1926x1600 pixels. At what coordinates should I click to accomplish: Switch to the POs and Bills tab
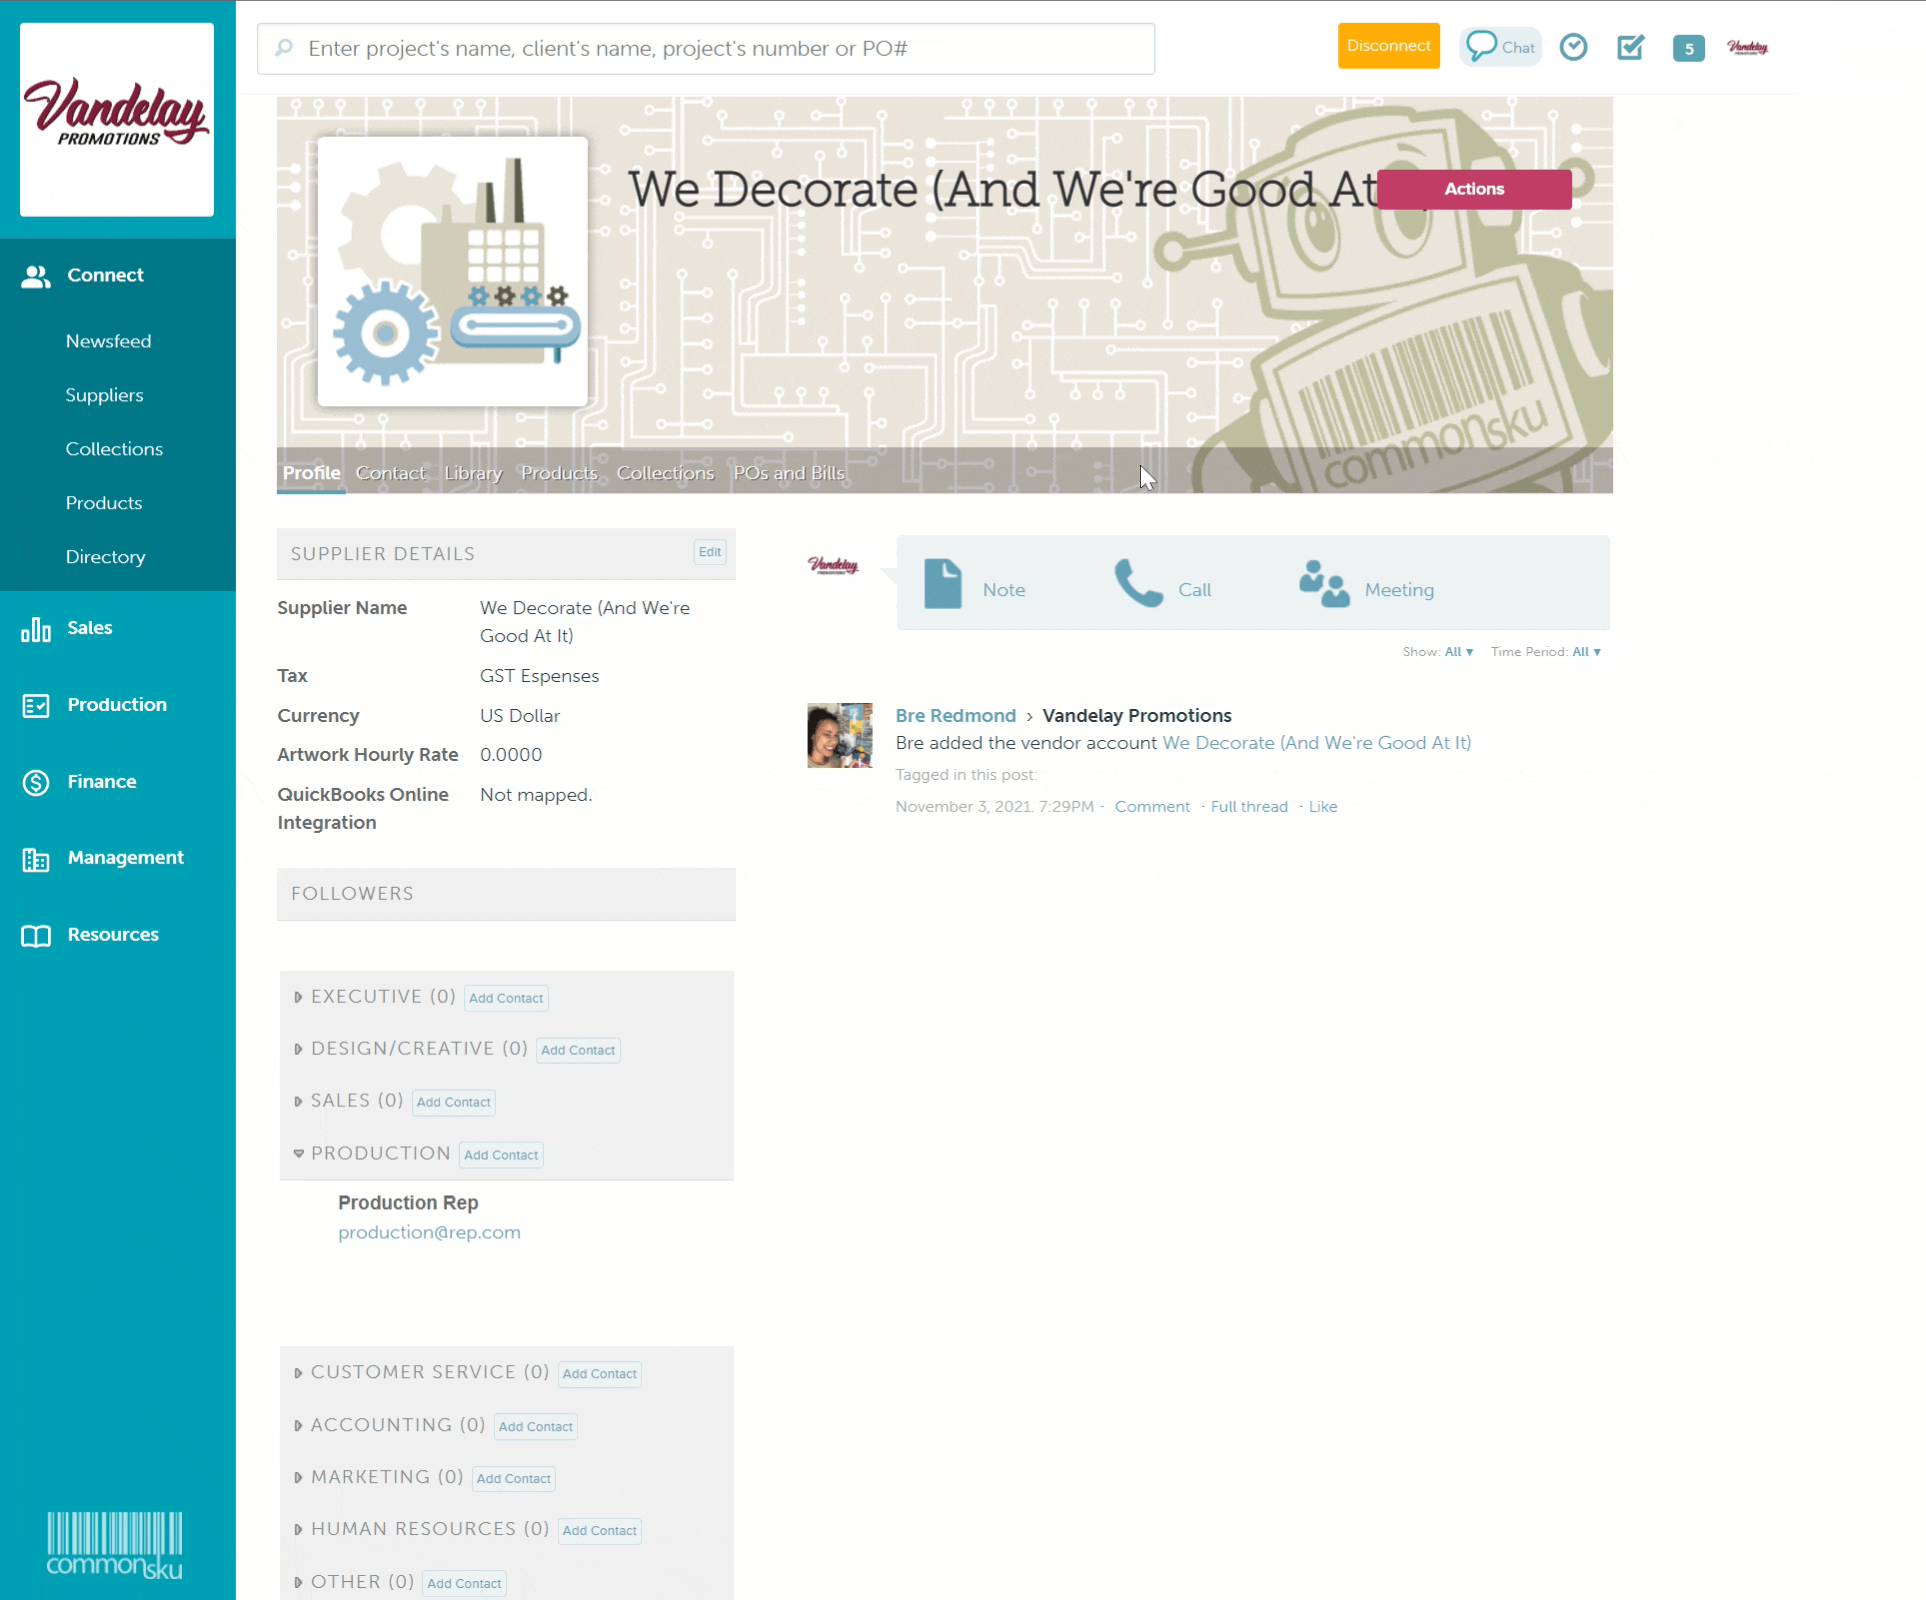click(789, 473)
